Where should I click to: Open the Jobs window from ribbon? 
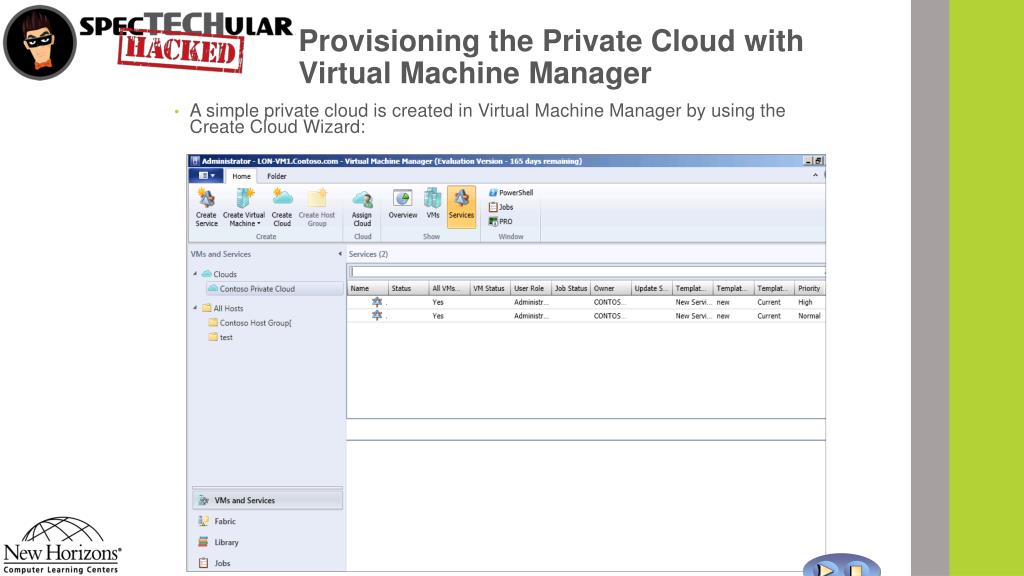pyautogui.click(x=501, y=207)
